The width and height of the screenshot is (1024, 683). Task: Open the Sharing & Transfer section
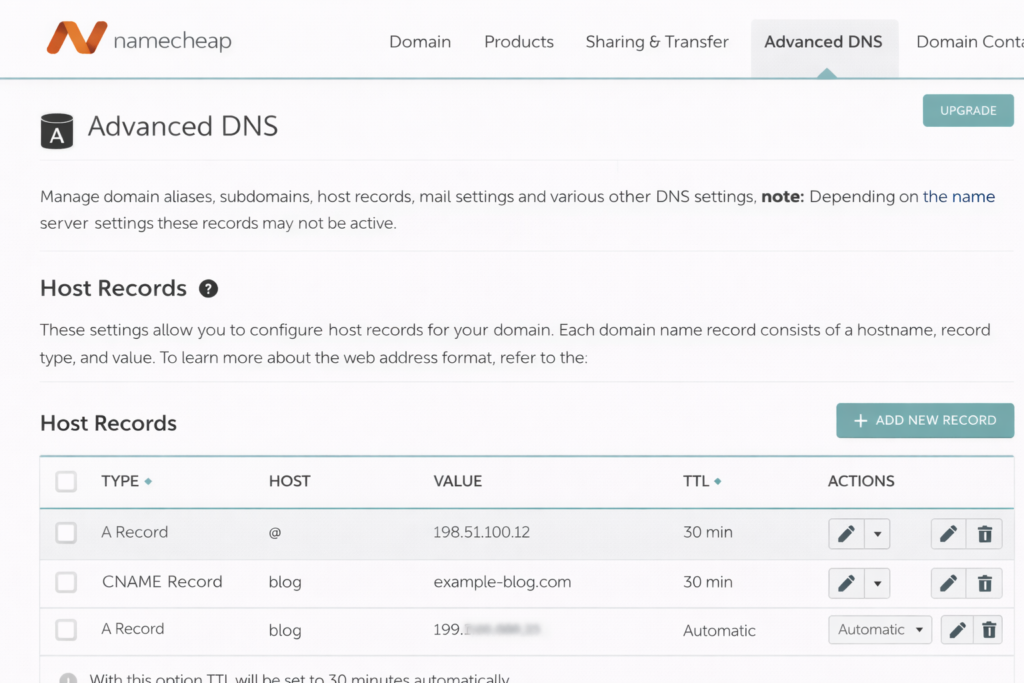pos(657,41)
